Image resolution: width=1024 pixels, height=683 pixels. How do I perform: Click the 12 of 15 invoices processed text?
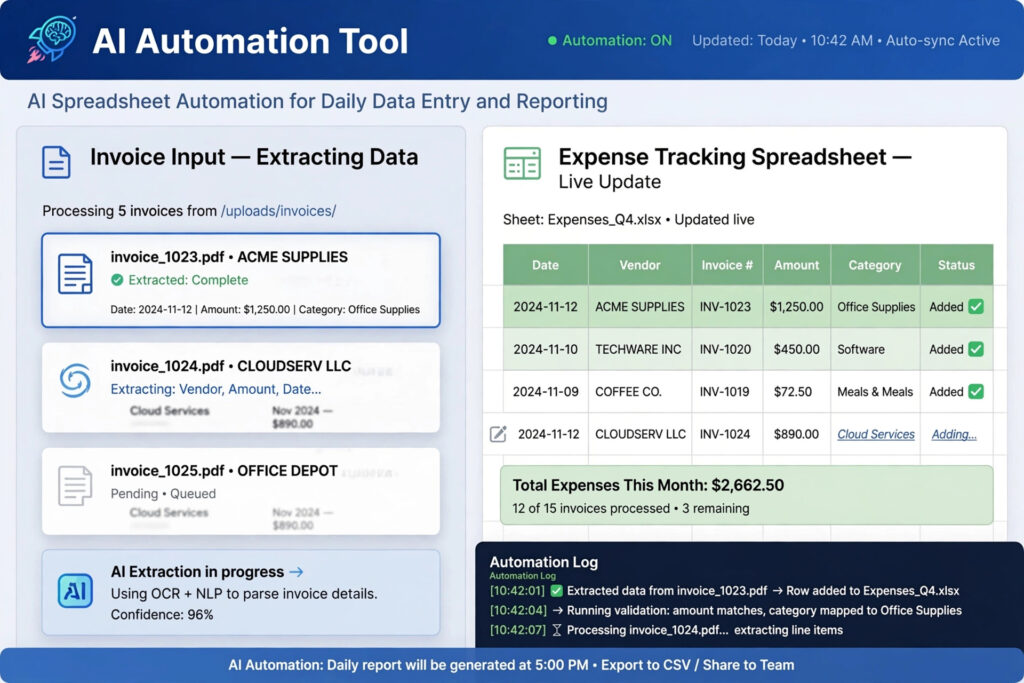pos(591,508)
